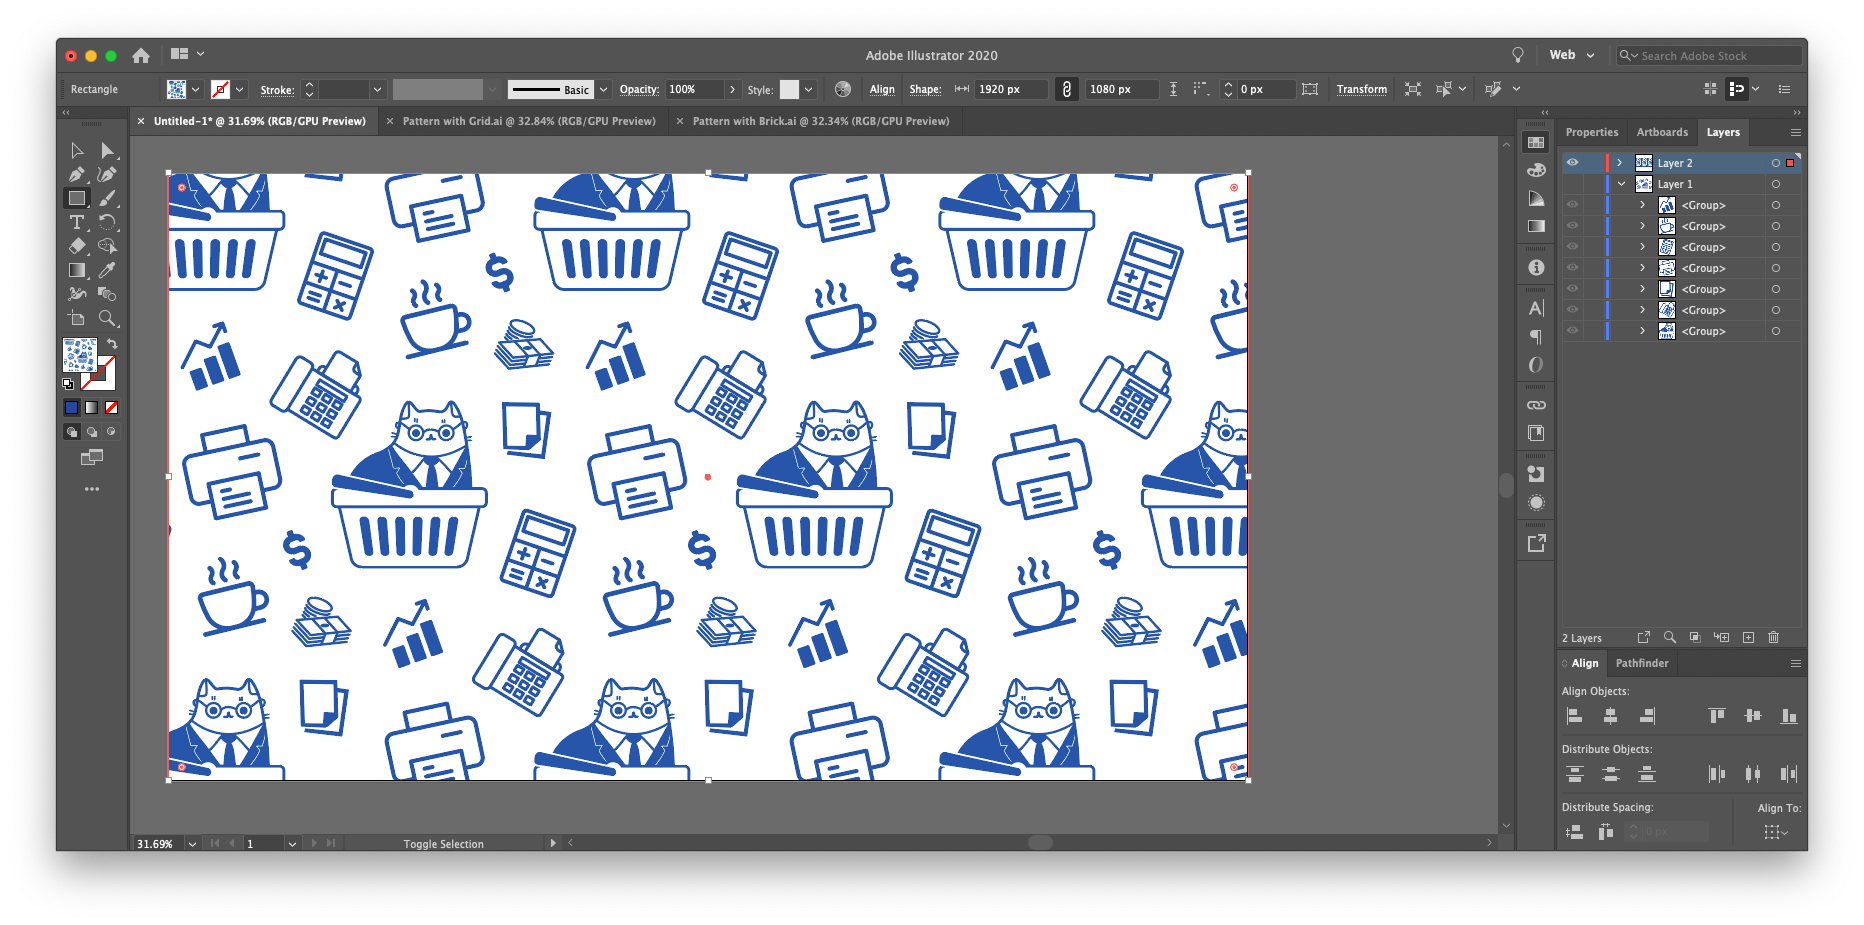Open the Pathfinder tab
Viewport: 1864px width, 925px height.
click(1642, 663)
